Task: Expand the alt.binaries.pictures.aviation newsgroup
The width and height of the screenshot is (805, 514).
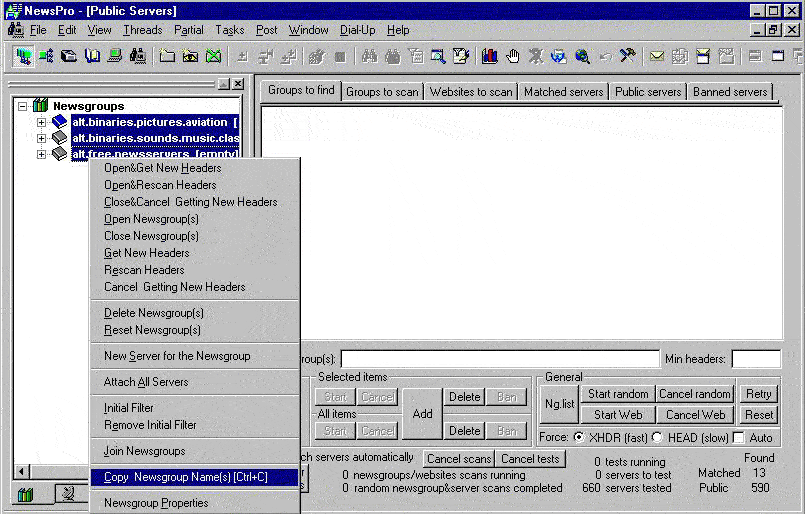Action: click(42, 122)
